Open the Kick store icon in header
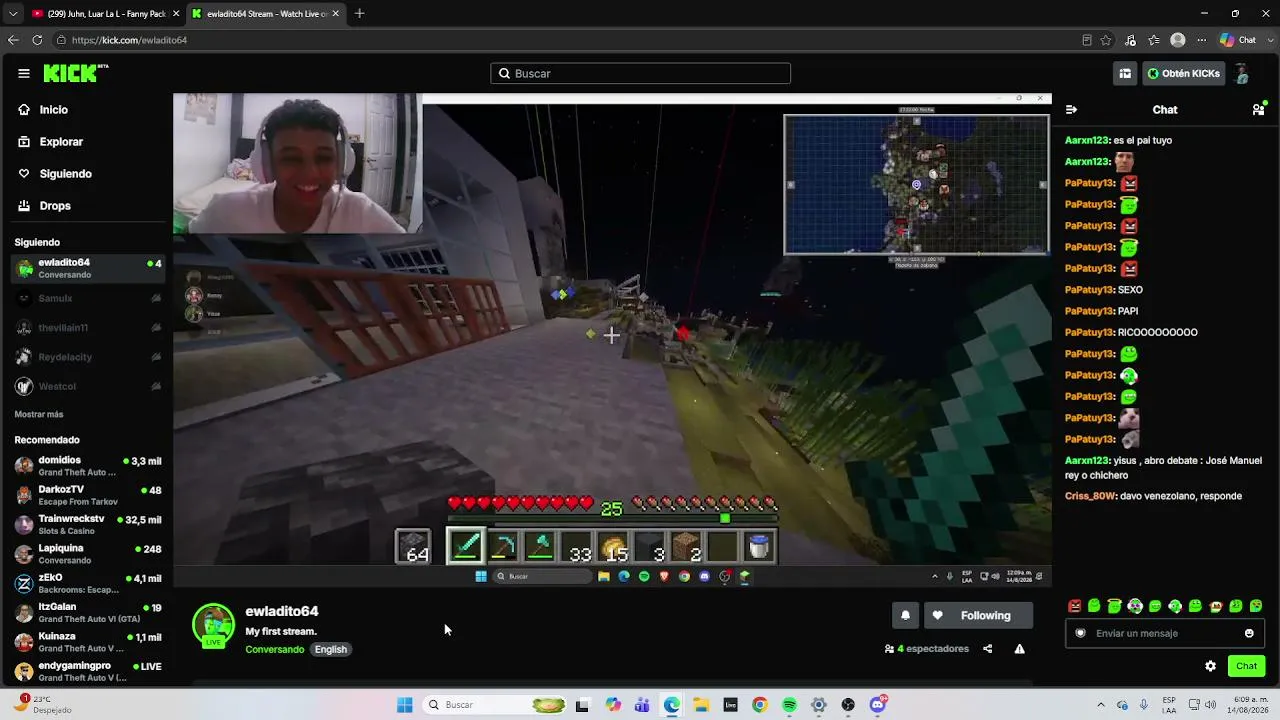 pos(1125,73)
